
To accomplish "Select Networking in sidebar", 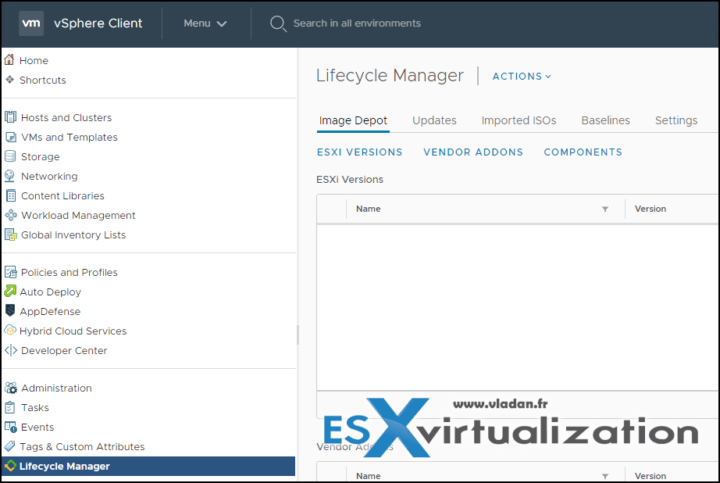I will 49,176.
